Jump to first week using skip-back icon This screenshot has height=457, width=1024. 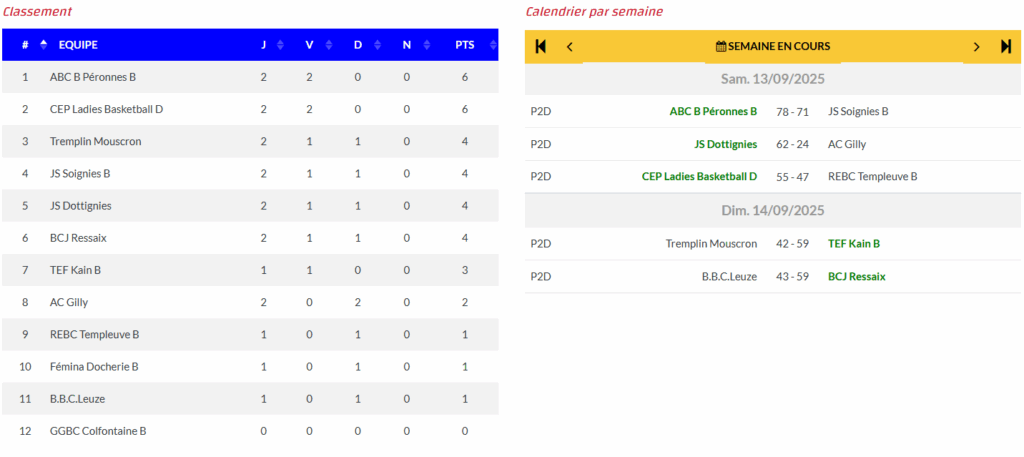click(x=540, y=46)
